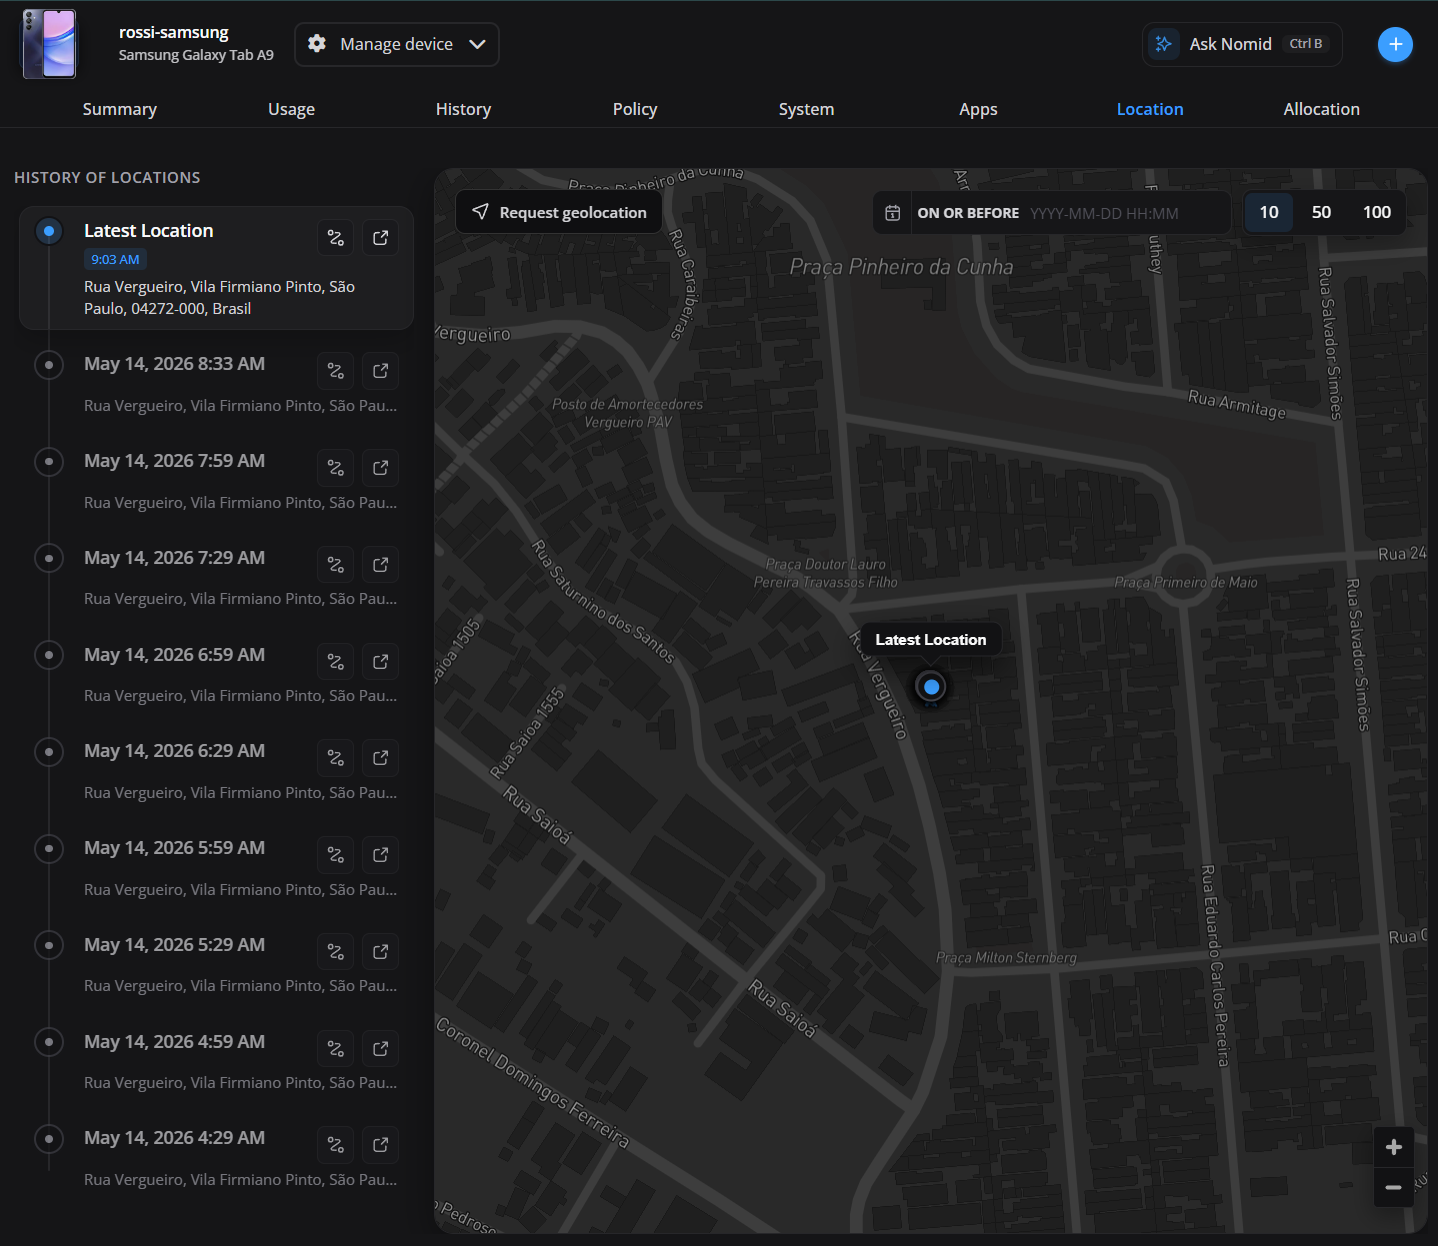This screenshot has width=1438, height=1246.
Task: Show 50 location results
Action: coord(1321,212)
